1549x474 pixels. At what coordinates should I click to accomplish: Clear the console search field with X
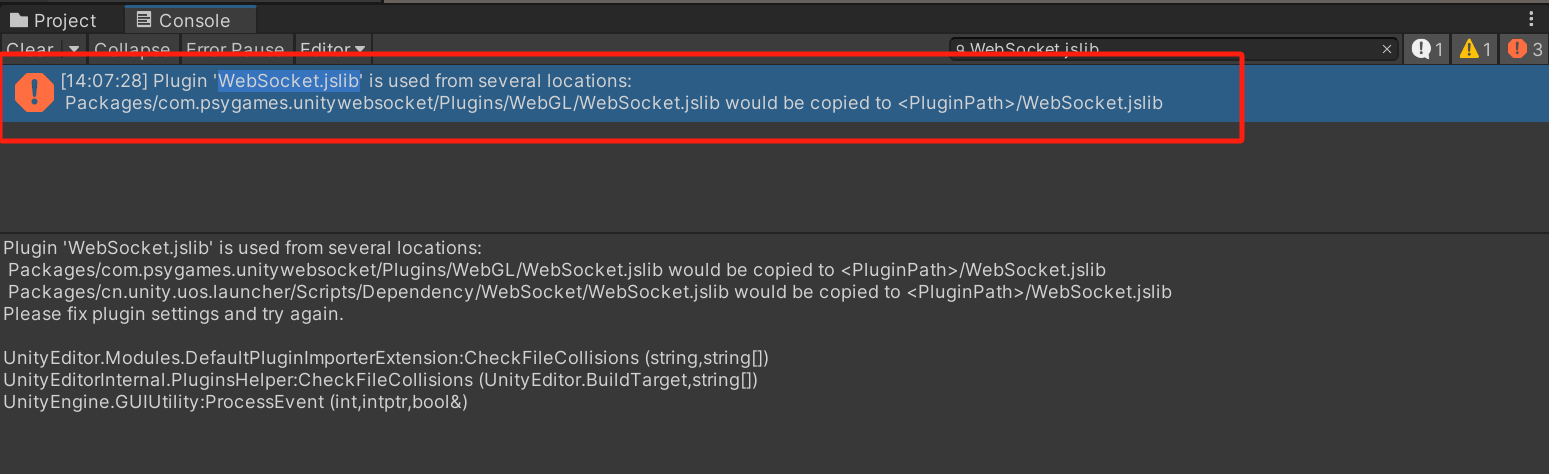click(x=1387, y=49)
